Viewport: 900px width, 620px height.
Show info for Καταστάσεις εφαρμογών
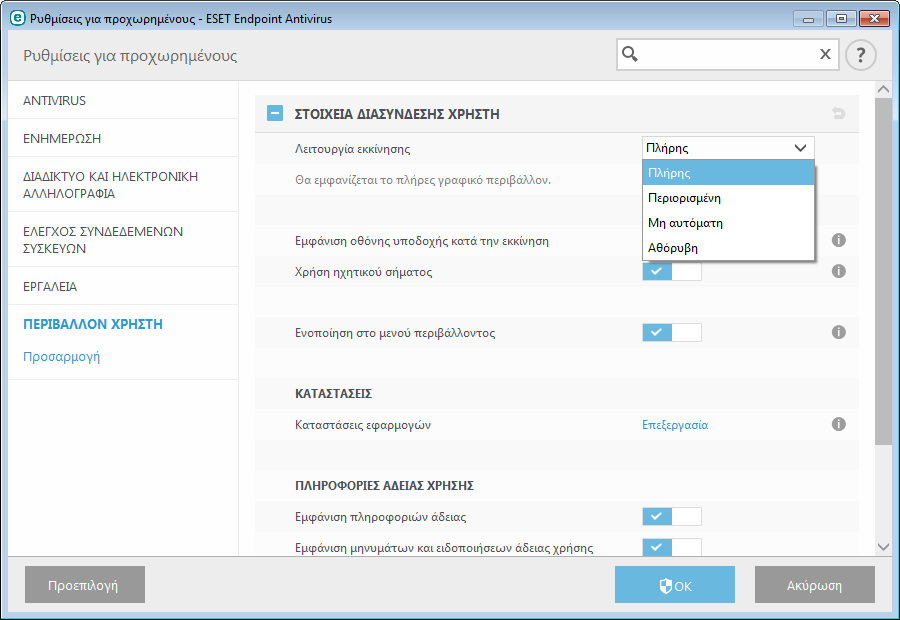coord(839,424)
